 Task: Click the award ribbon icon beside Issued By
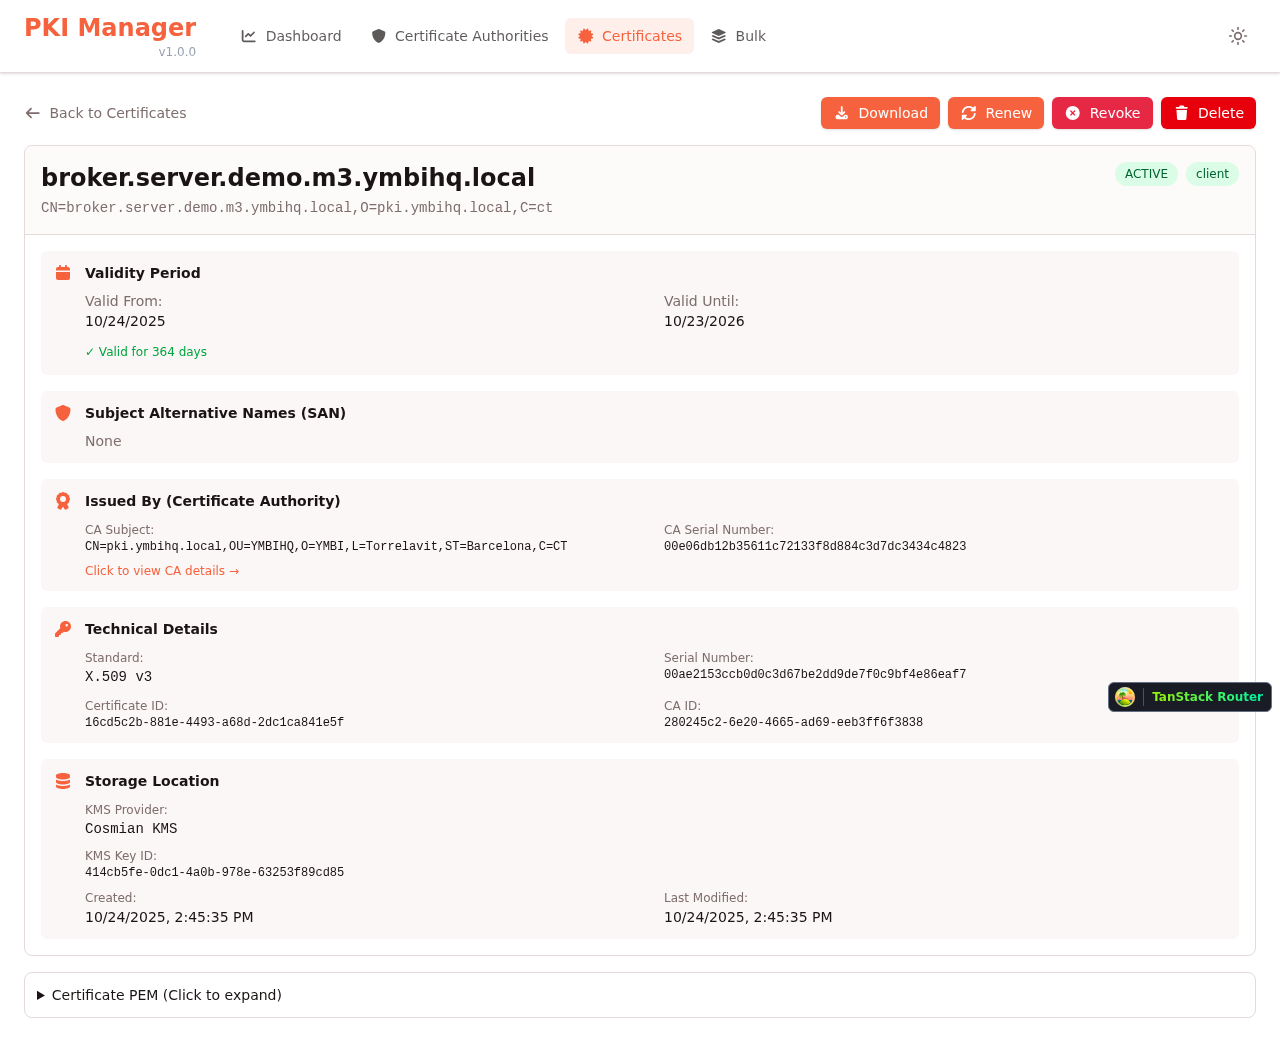coord(63,501)
